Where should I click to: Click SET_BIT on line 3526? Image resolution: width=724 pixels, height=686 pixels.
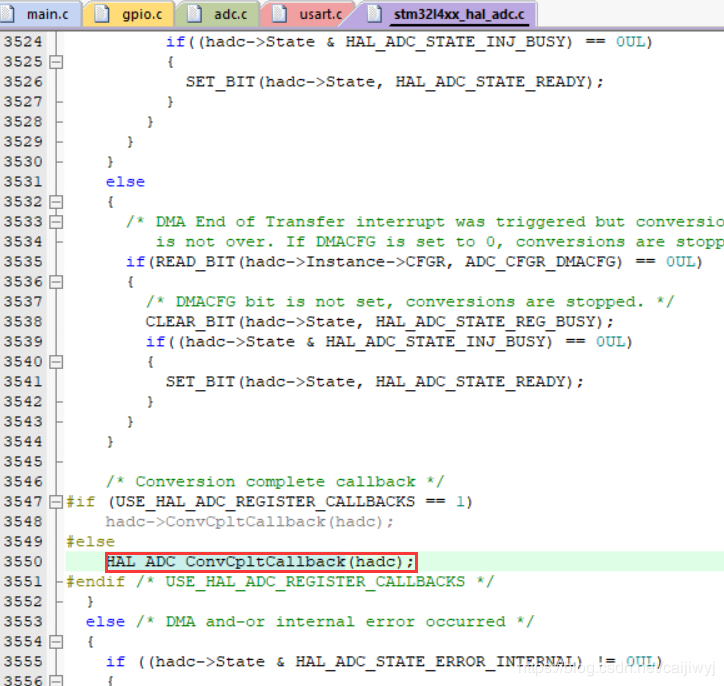[x=220, y=82]
